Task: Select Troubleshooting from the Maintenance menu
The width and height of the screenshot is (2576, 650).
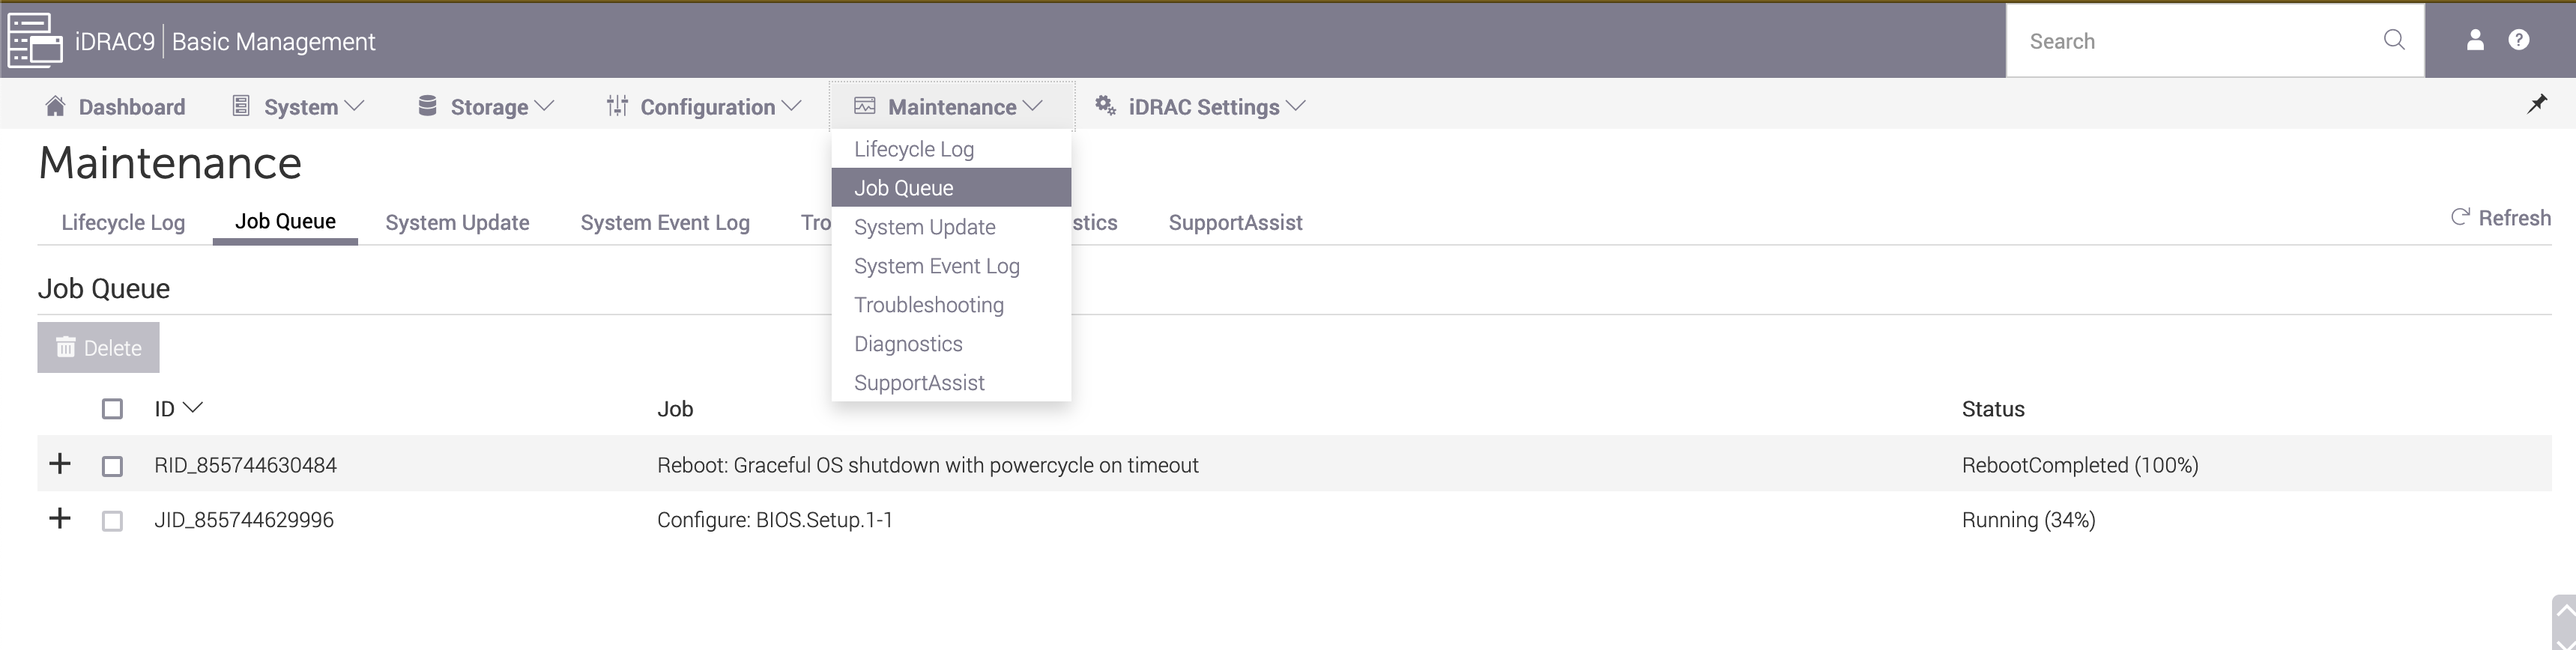Action: pyautogui.click(x=928, y=305)
